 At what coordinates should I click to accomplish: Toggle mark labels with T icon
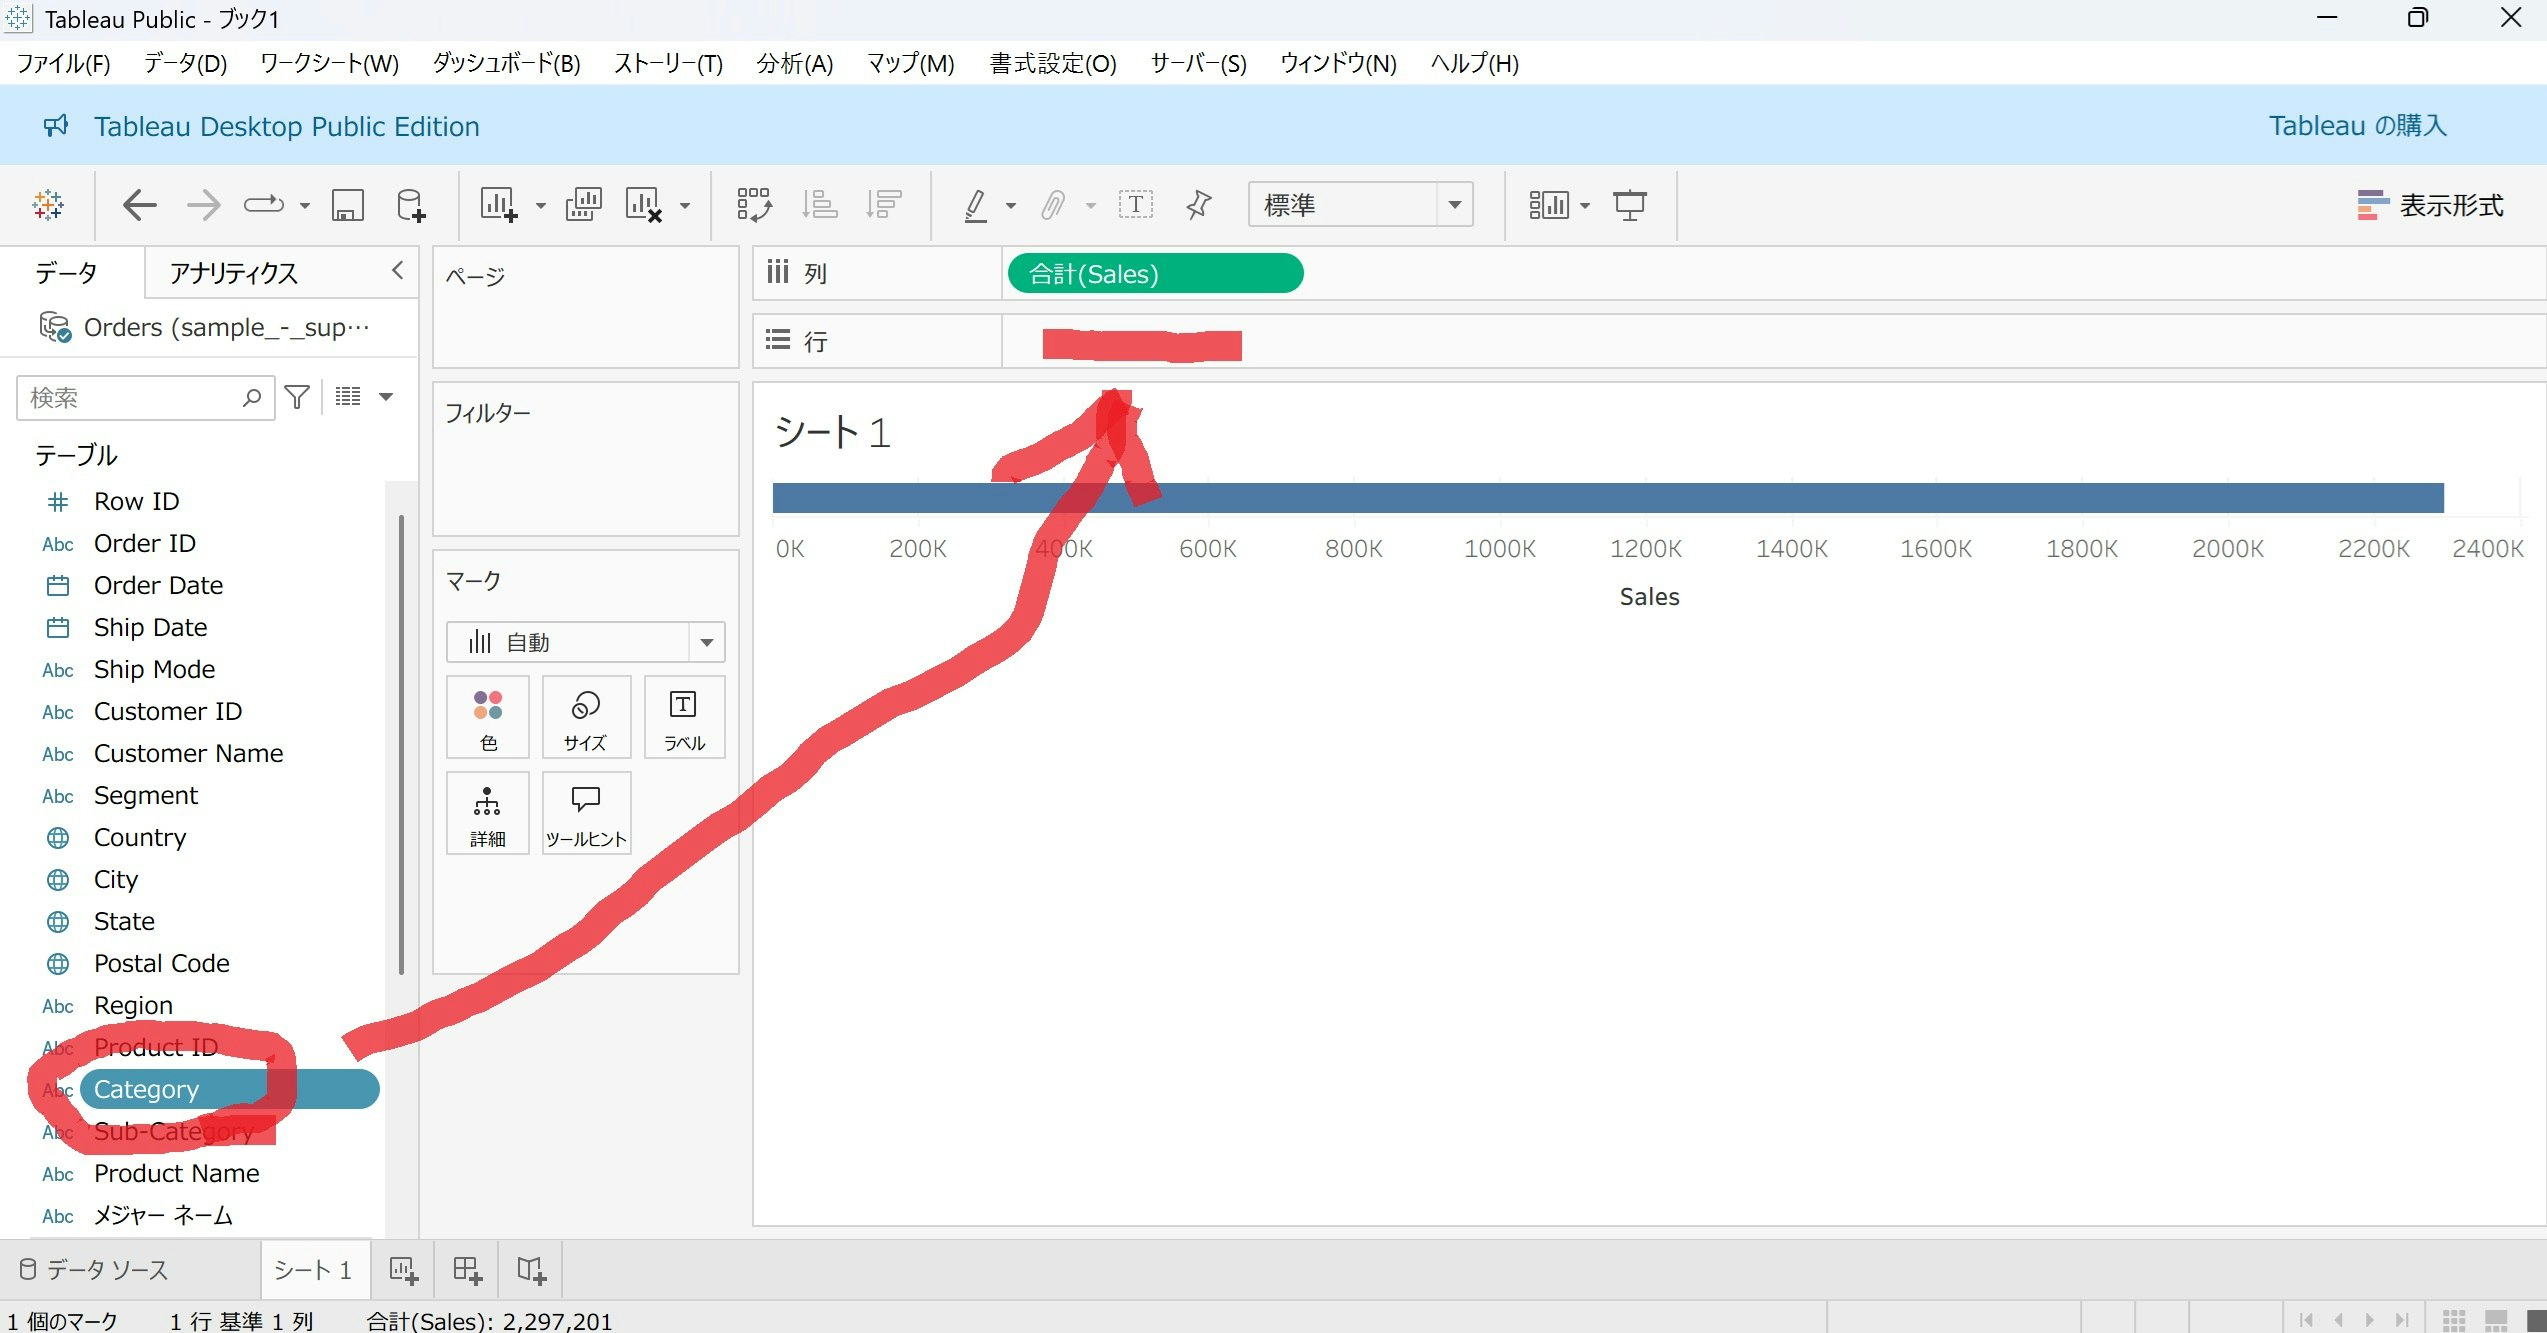tap(1135, 205)
